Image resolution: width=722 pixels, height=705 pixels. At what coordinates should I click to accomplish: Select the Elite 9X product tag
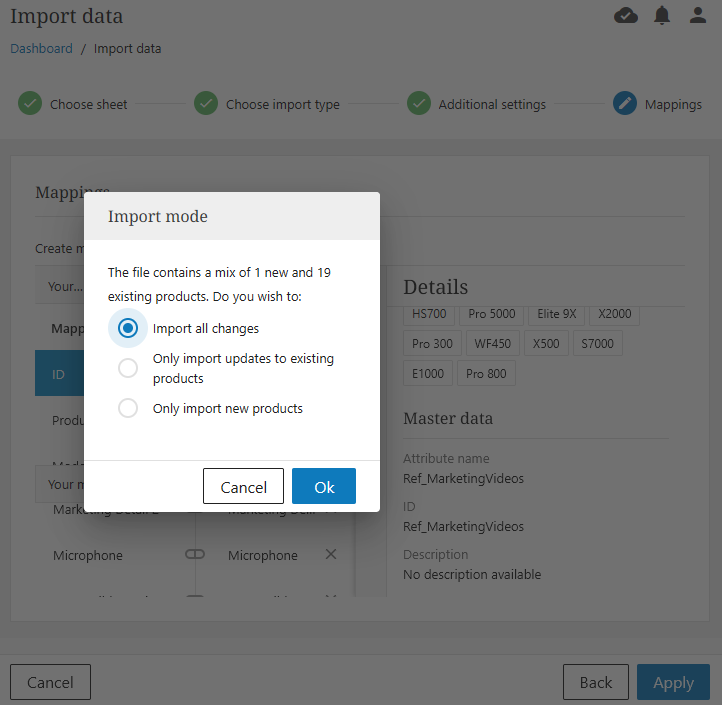coord(557,314)
